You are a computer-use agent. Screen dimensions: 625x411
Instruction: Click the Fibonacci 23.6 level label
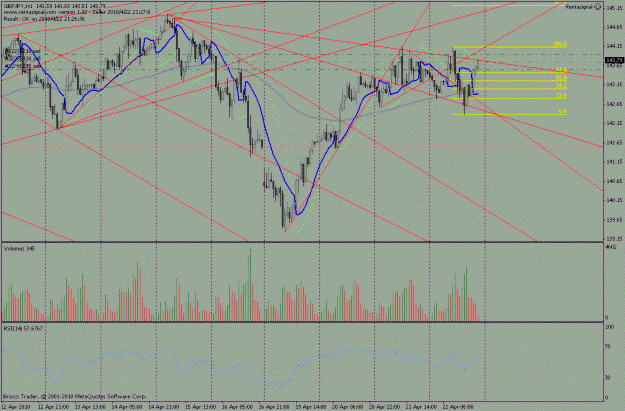[561, 96]
